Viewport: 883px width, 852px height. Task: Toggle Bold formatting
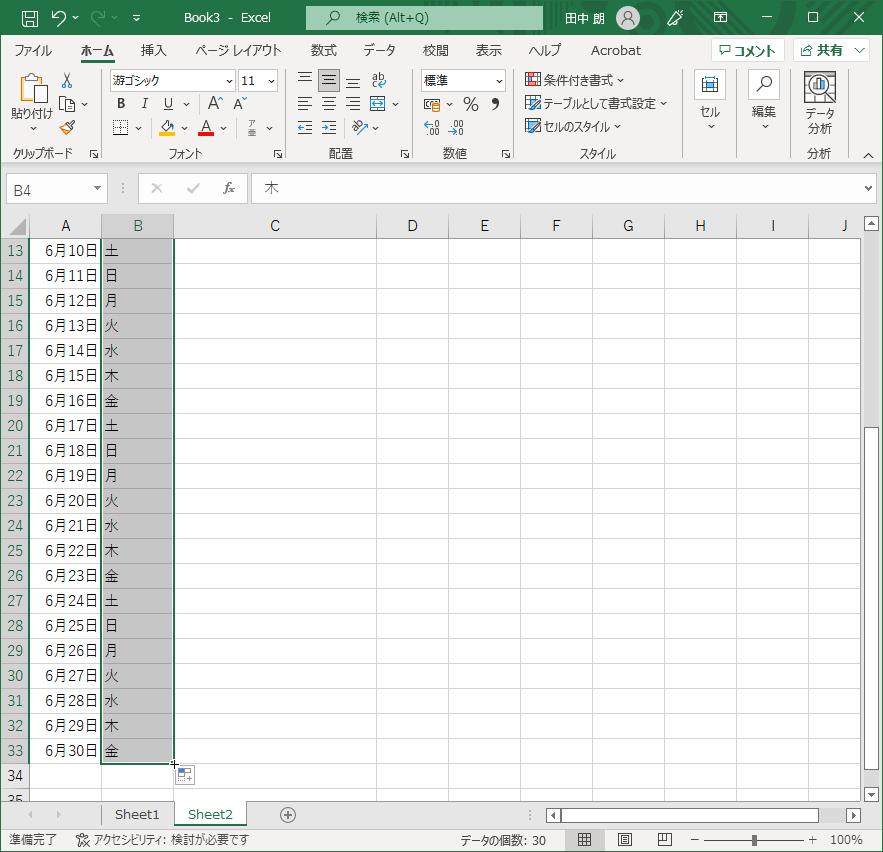pos(121,104)
